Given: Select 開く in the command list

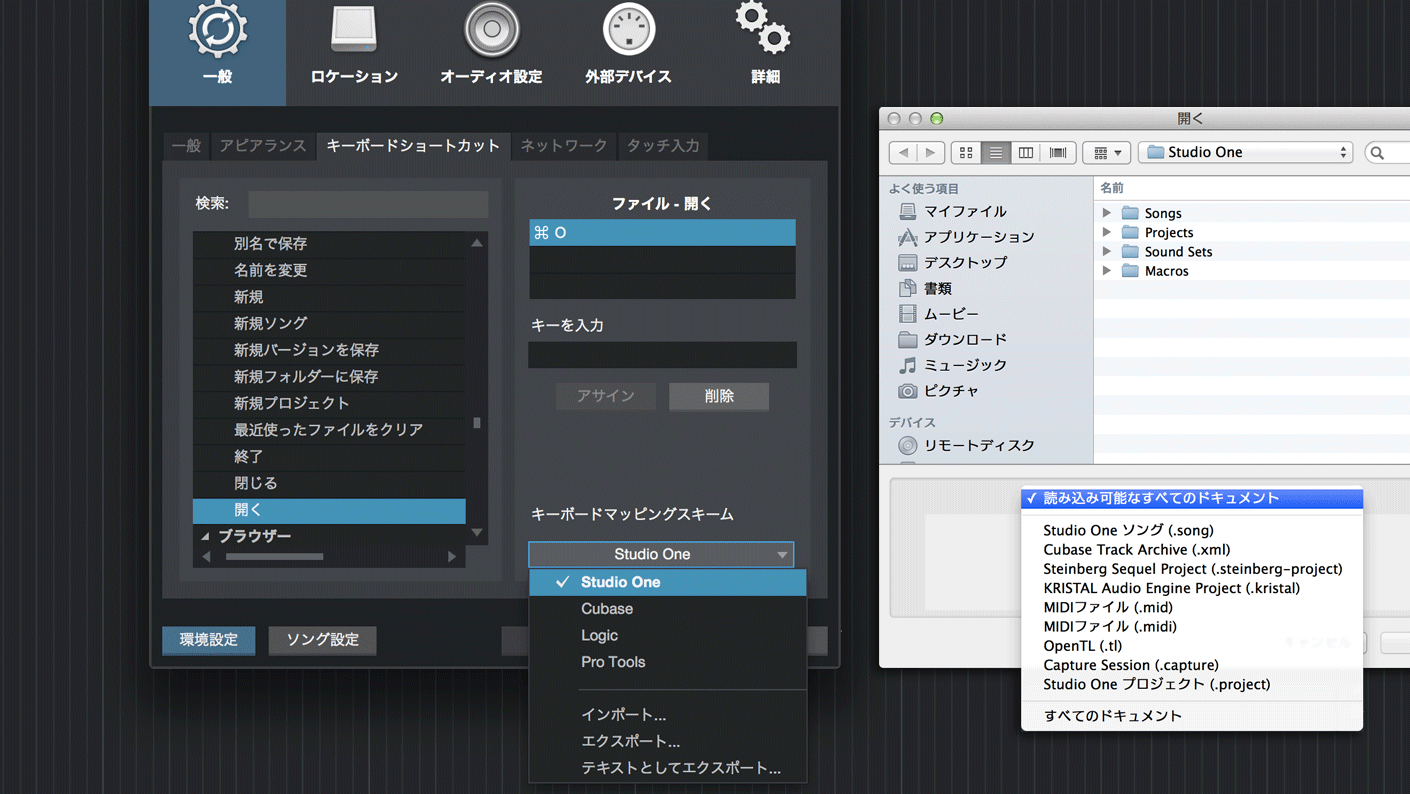Looking at the screenshot, I should tap(329, 510).
